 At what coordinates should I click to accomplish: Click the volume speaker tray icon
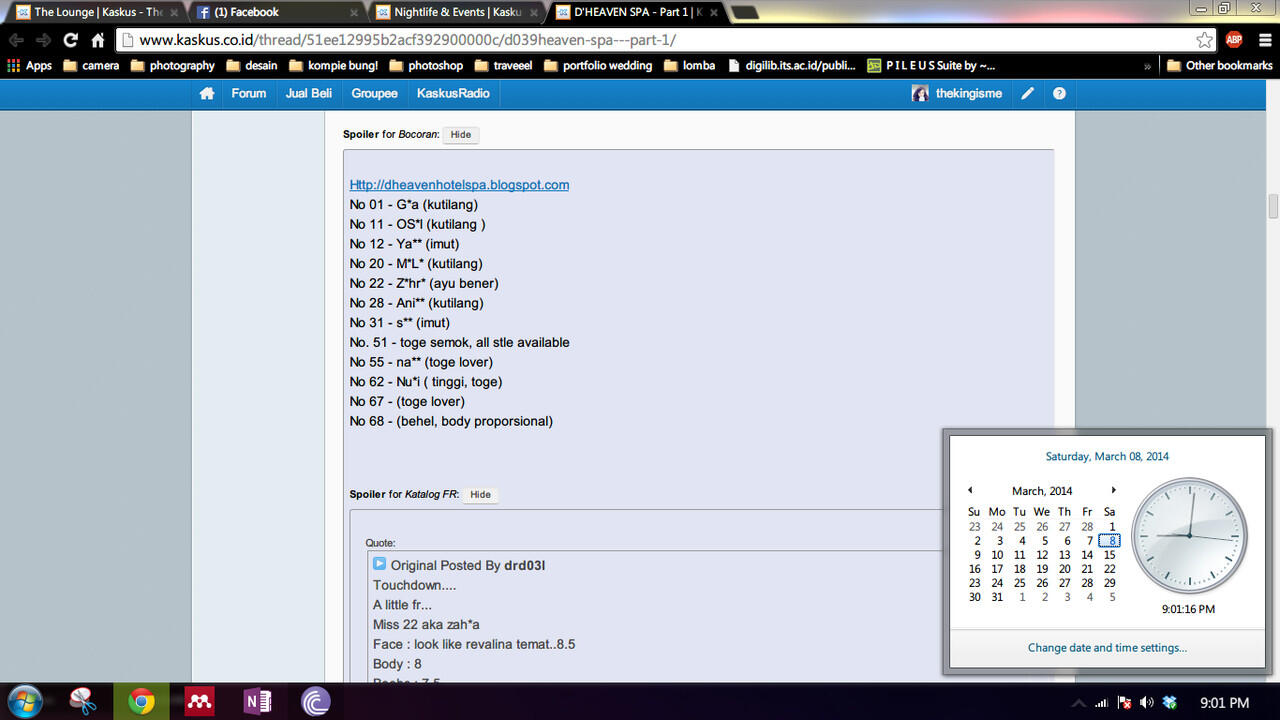click(1147, 703)
